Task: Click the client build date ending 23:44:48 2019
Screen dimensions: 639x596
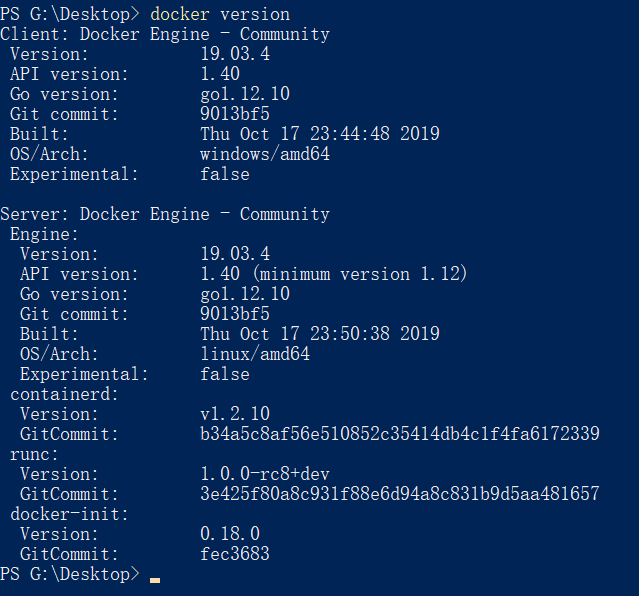Action: pos(319,134)
